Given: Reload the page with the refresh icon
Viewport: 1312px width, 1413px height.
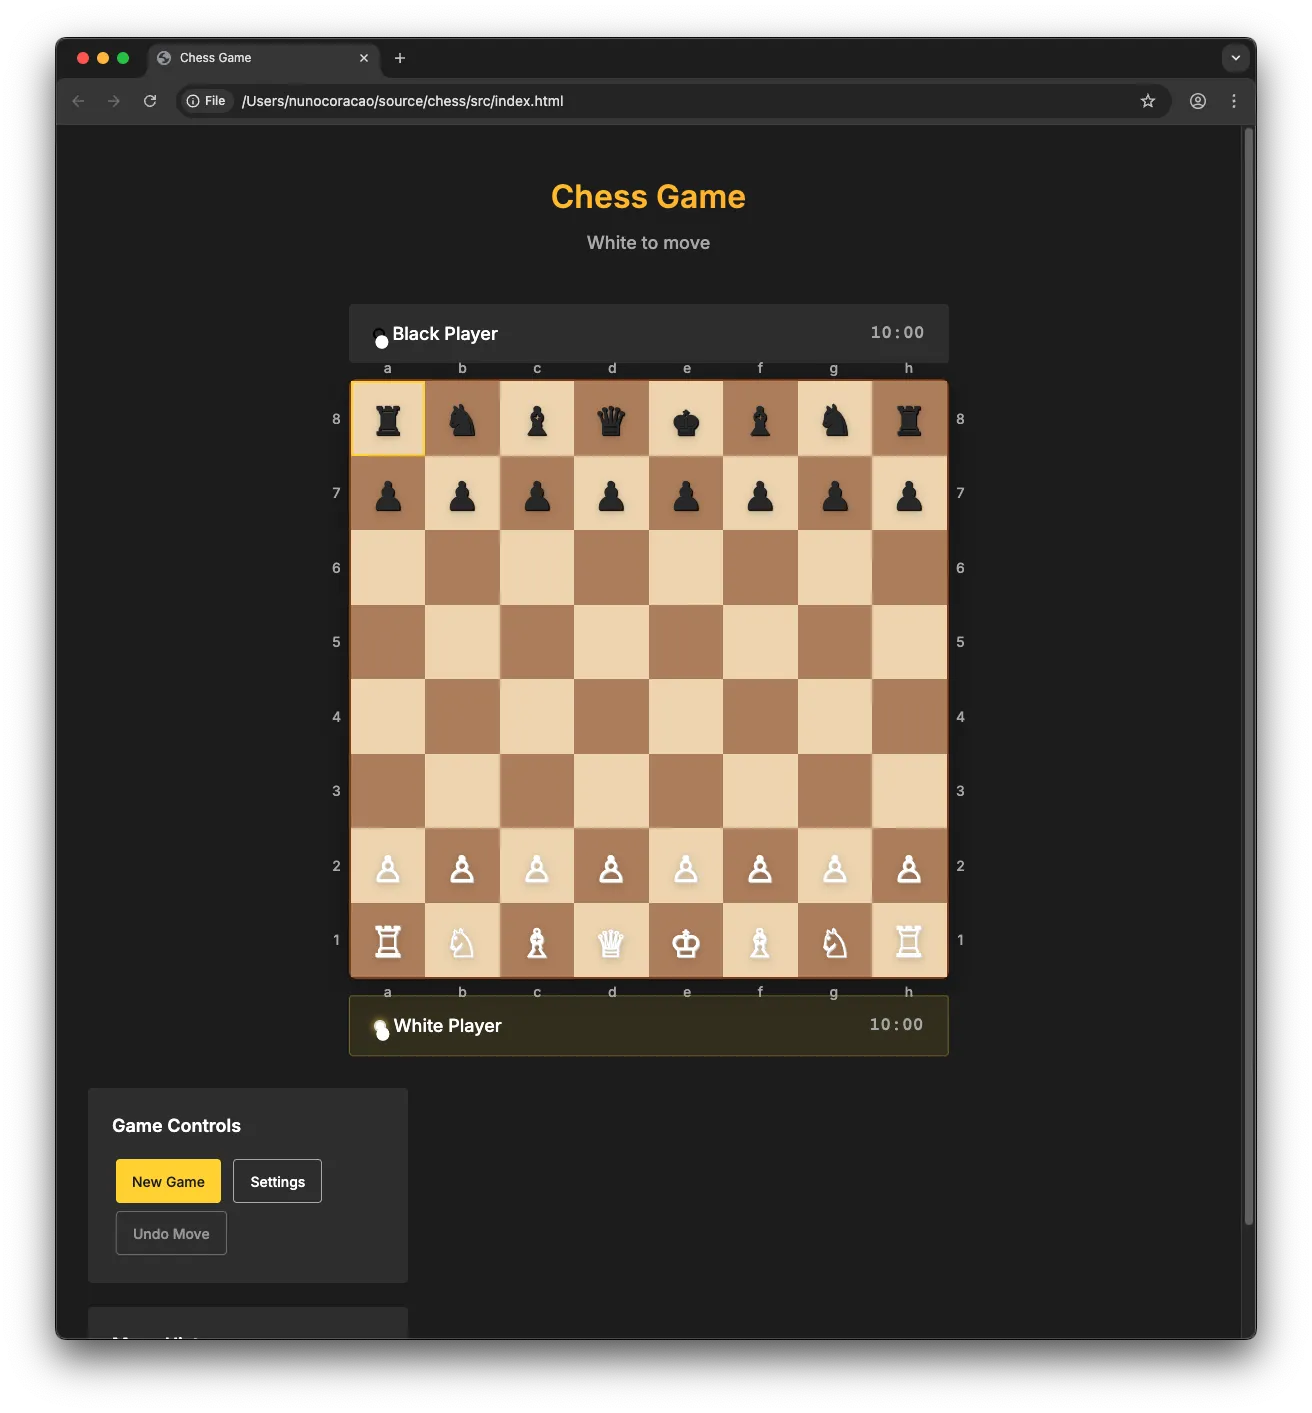Looking at the screenshot, I should tap(150, 101).
